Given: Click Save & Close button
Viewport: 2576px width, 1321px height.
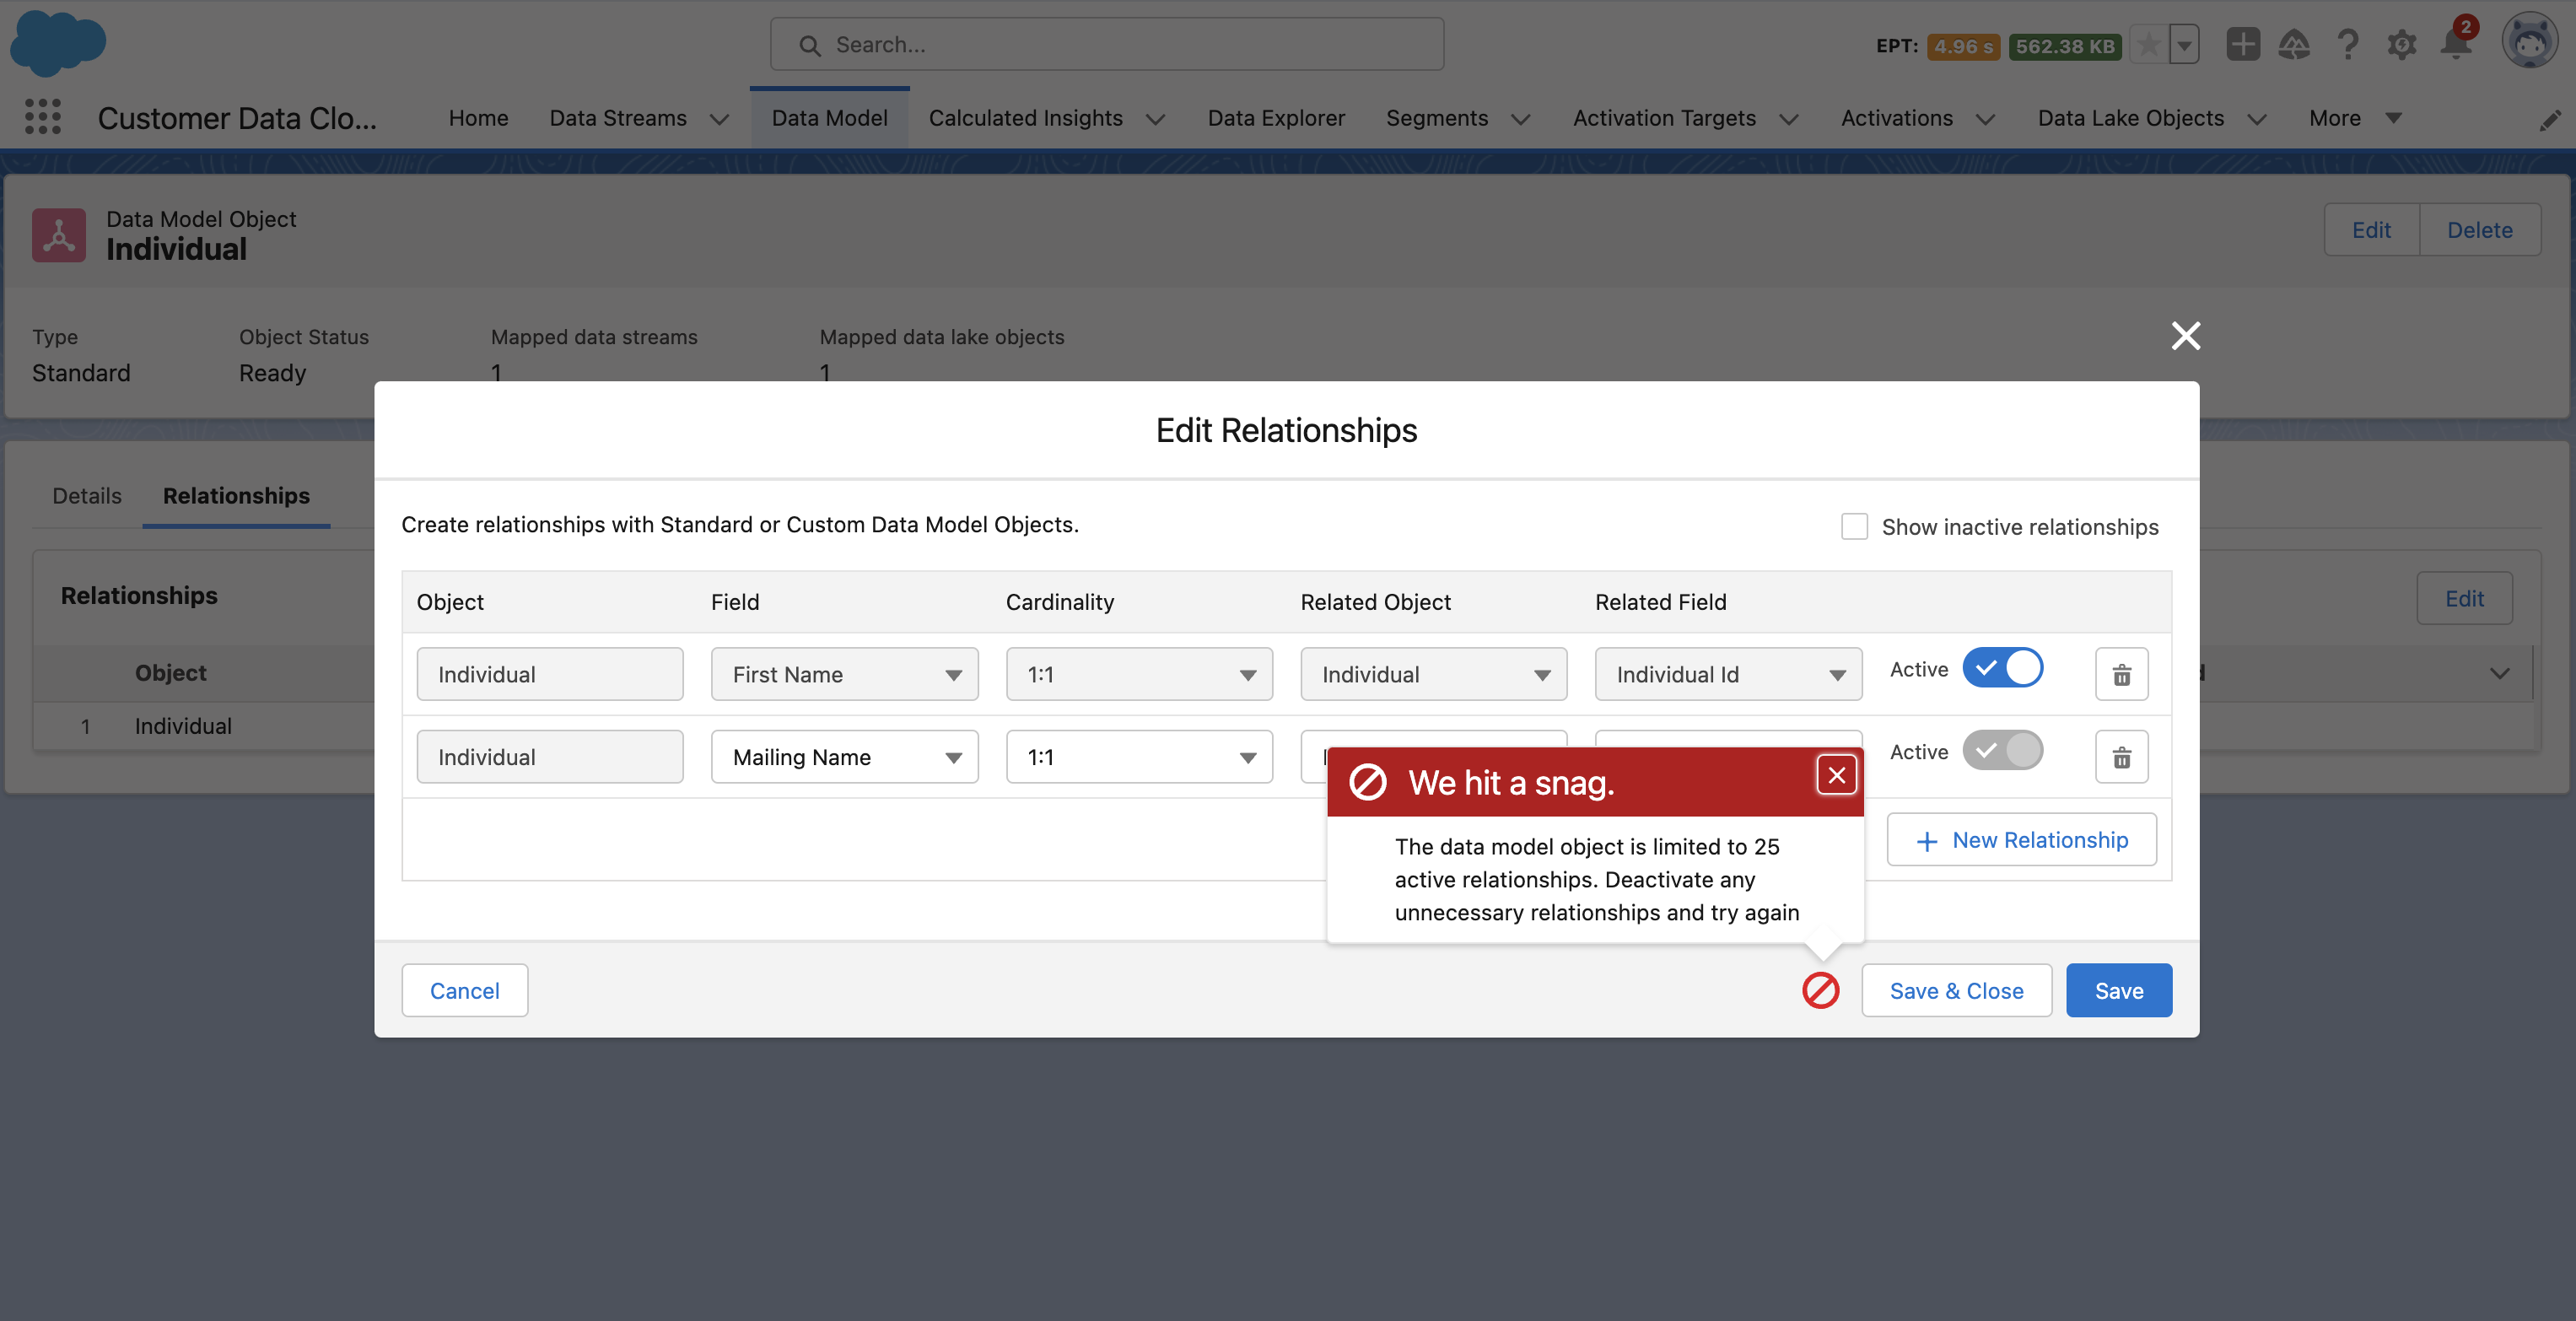Looking at the screenshot, I should point(1957,991).
